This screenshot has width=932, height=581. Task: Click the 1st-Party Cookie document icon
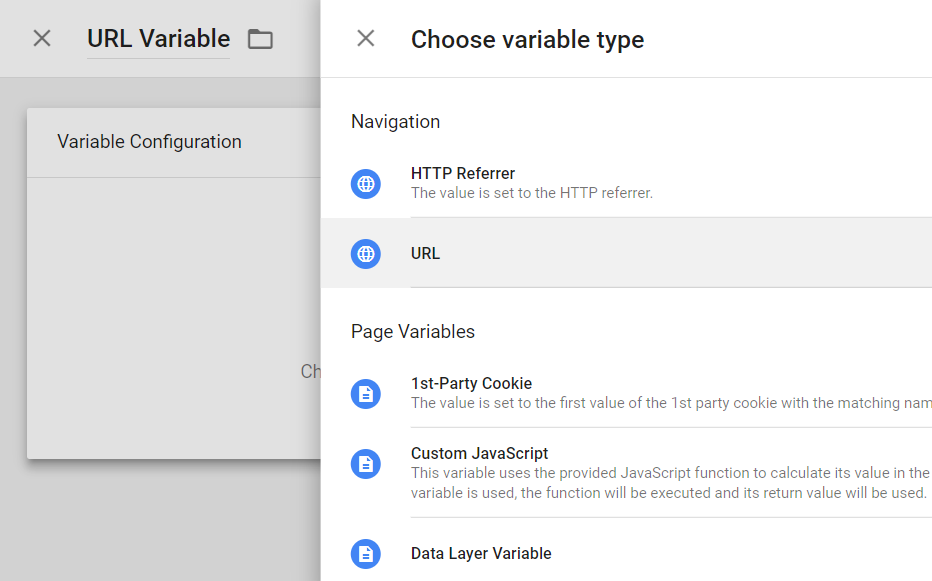coord(366,393)
